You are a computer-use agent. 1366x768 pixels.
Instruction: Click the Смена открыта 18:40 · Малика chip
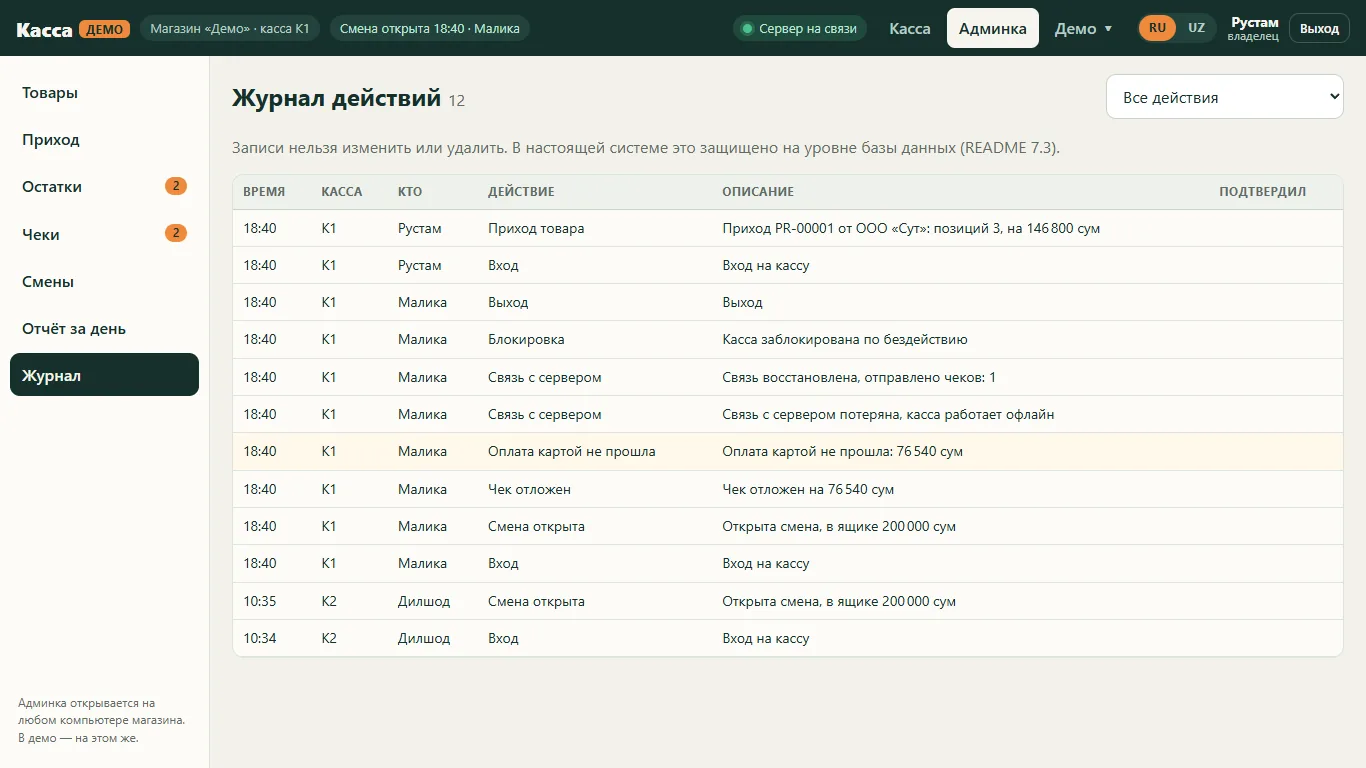tap(430, 29)
